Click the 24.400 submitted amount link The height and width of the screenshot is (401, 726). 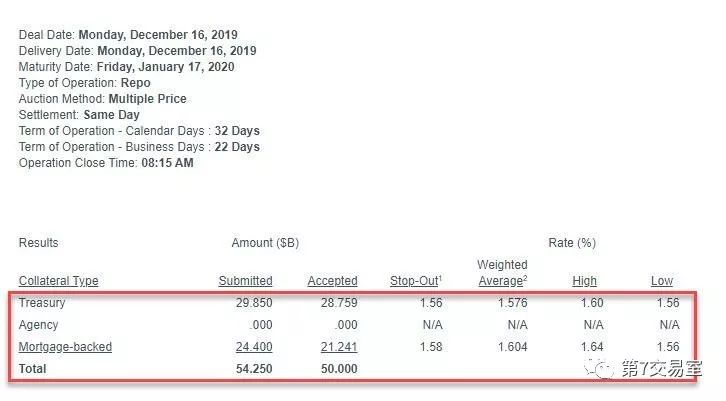253,347
